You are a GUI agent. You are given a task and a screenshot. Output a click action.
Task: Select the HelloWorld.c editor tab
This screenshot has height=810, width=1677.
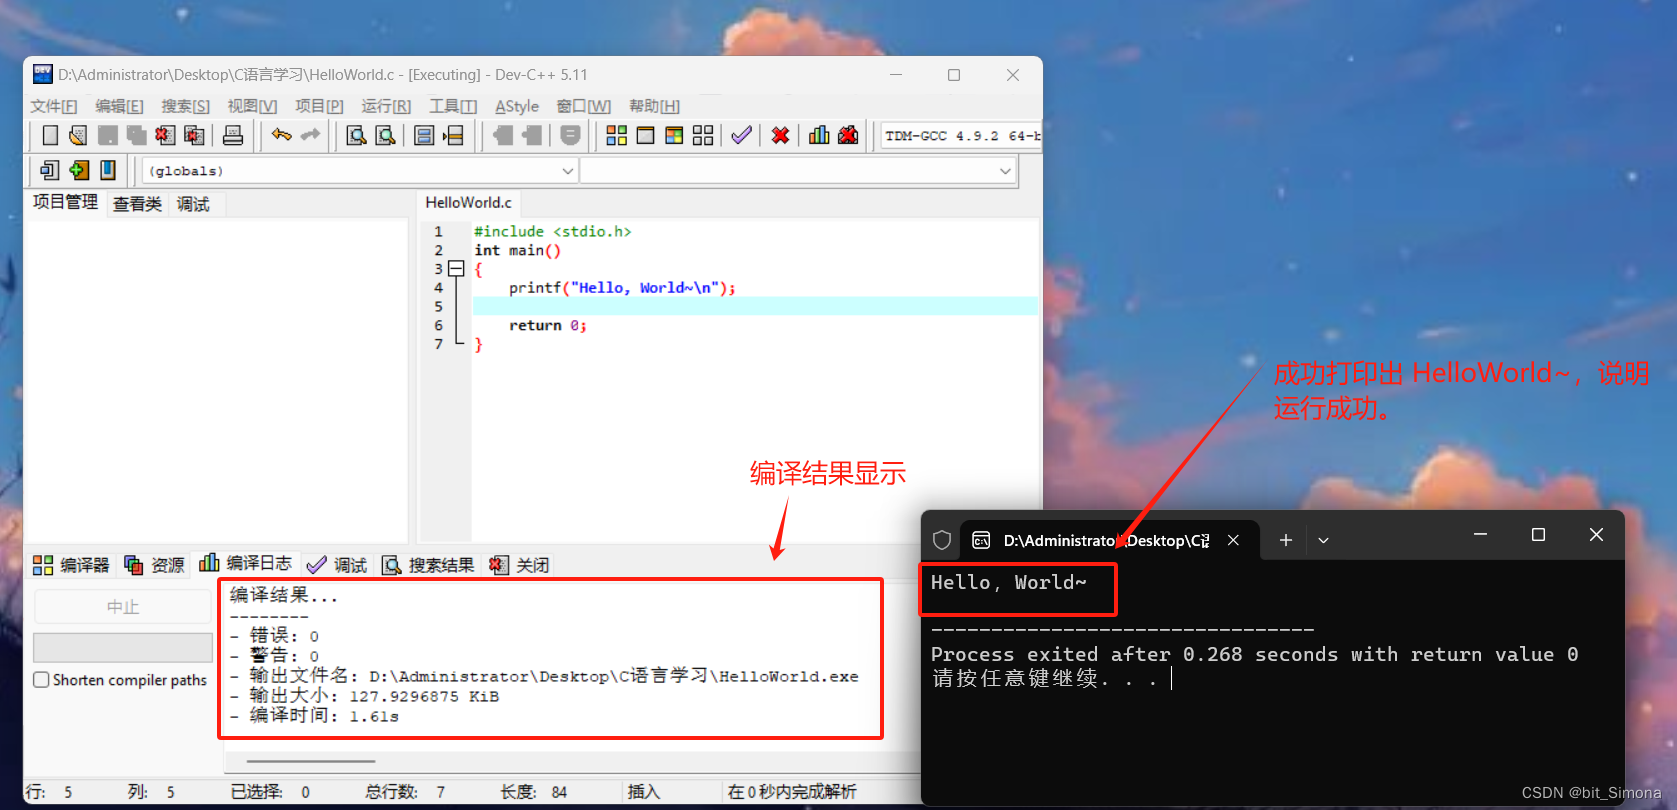pos(468,203)
